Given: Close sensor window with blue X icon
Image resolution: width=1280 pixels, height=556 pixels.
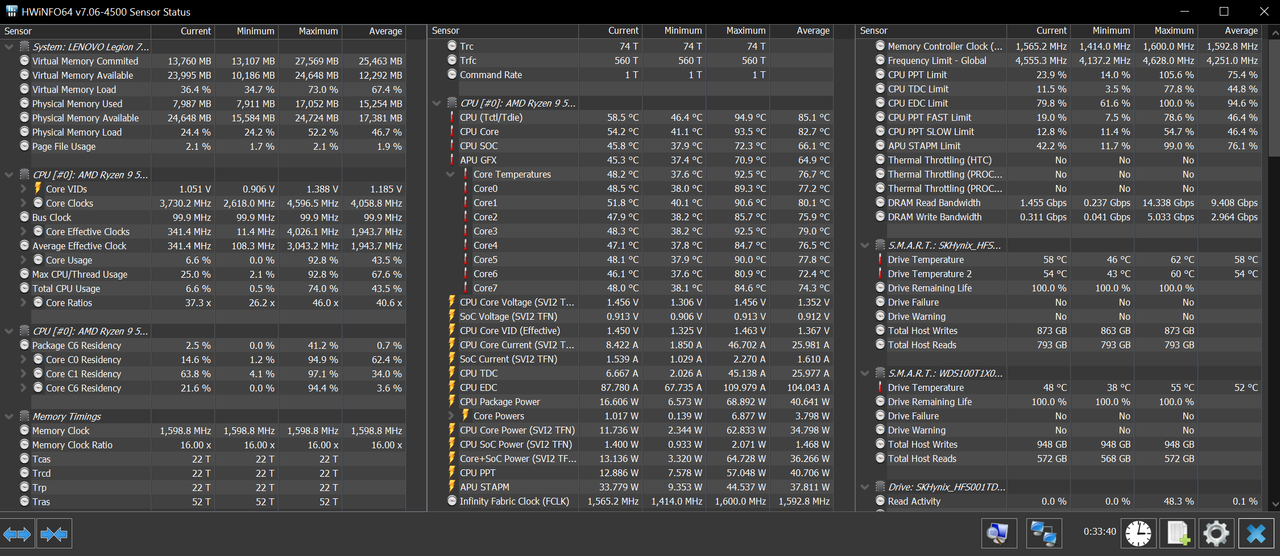Looking at the screenshot, I should 1256,533.
